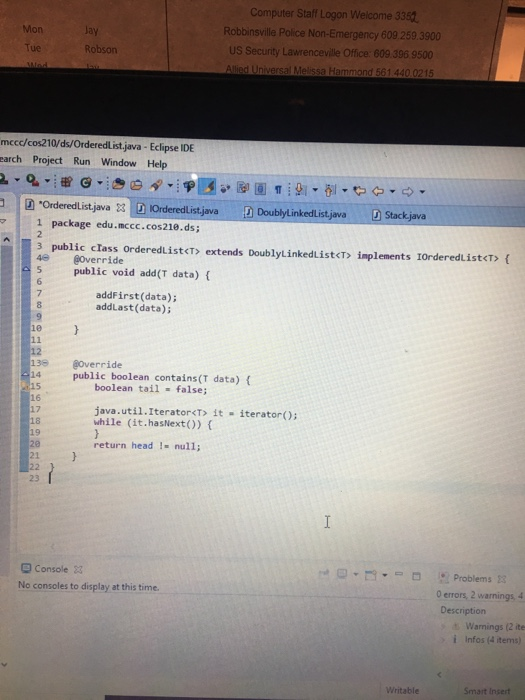The image size is (525, 700).
Task: Open the New Java Class dropdown arrow
Action: point(100,183)
